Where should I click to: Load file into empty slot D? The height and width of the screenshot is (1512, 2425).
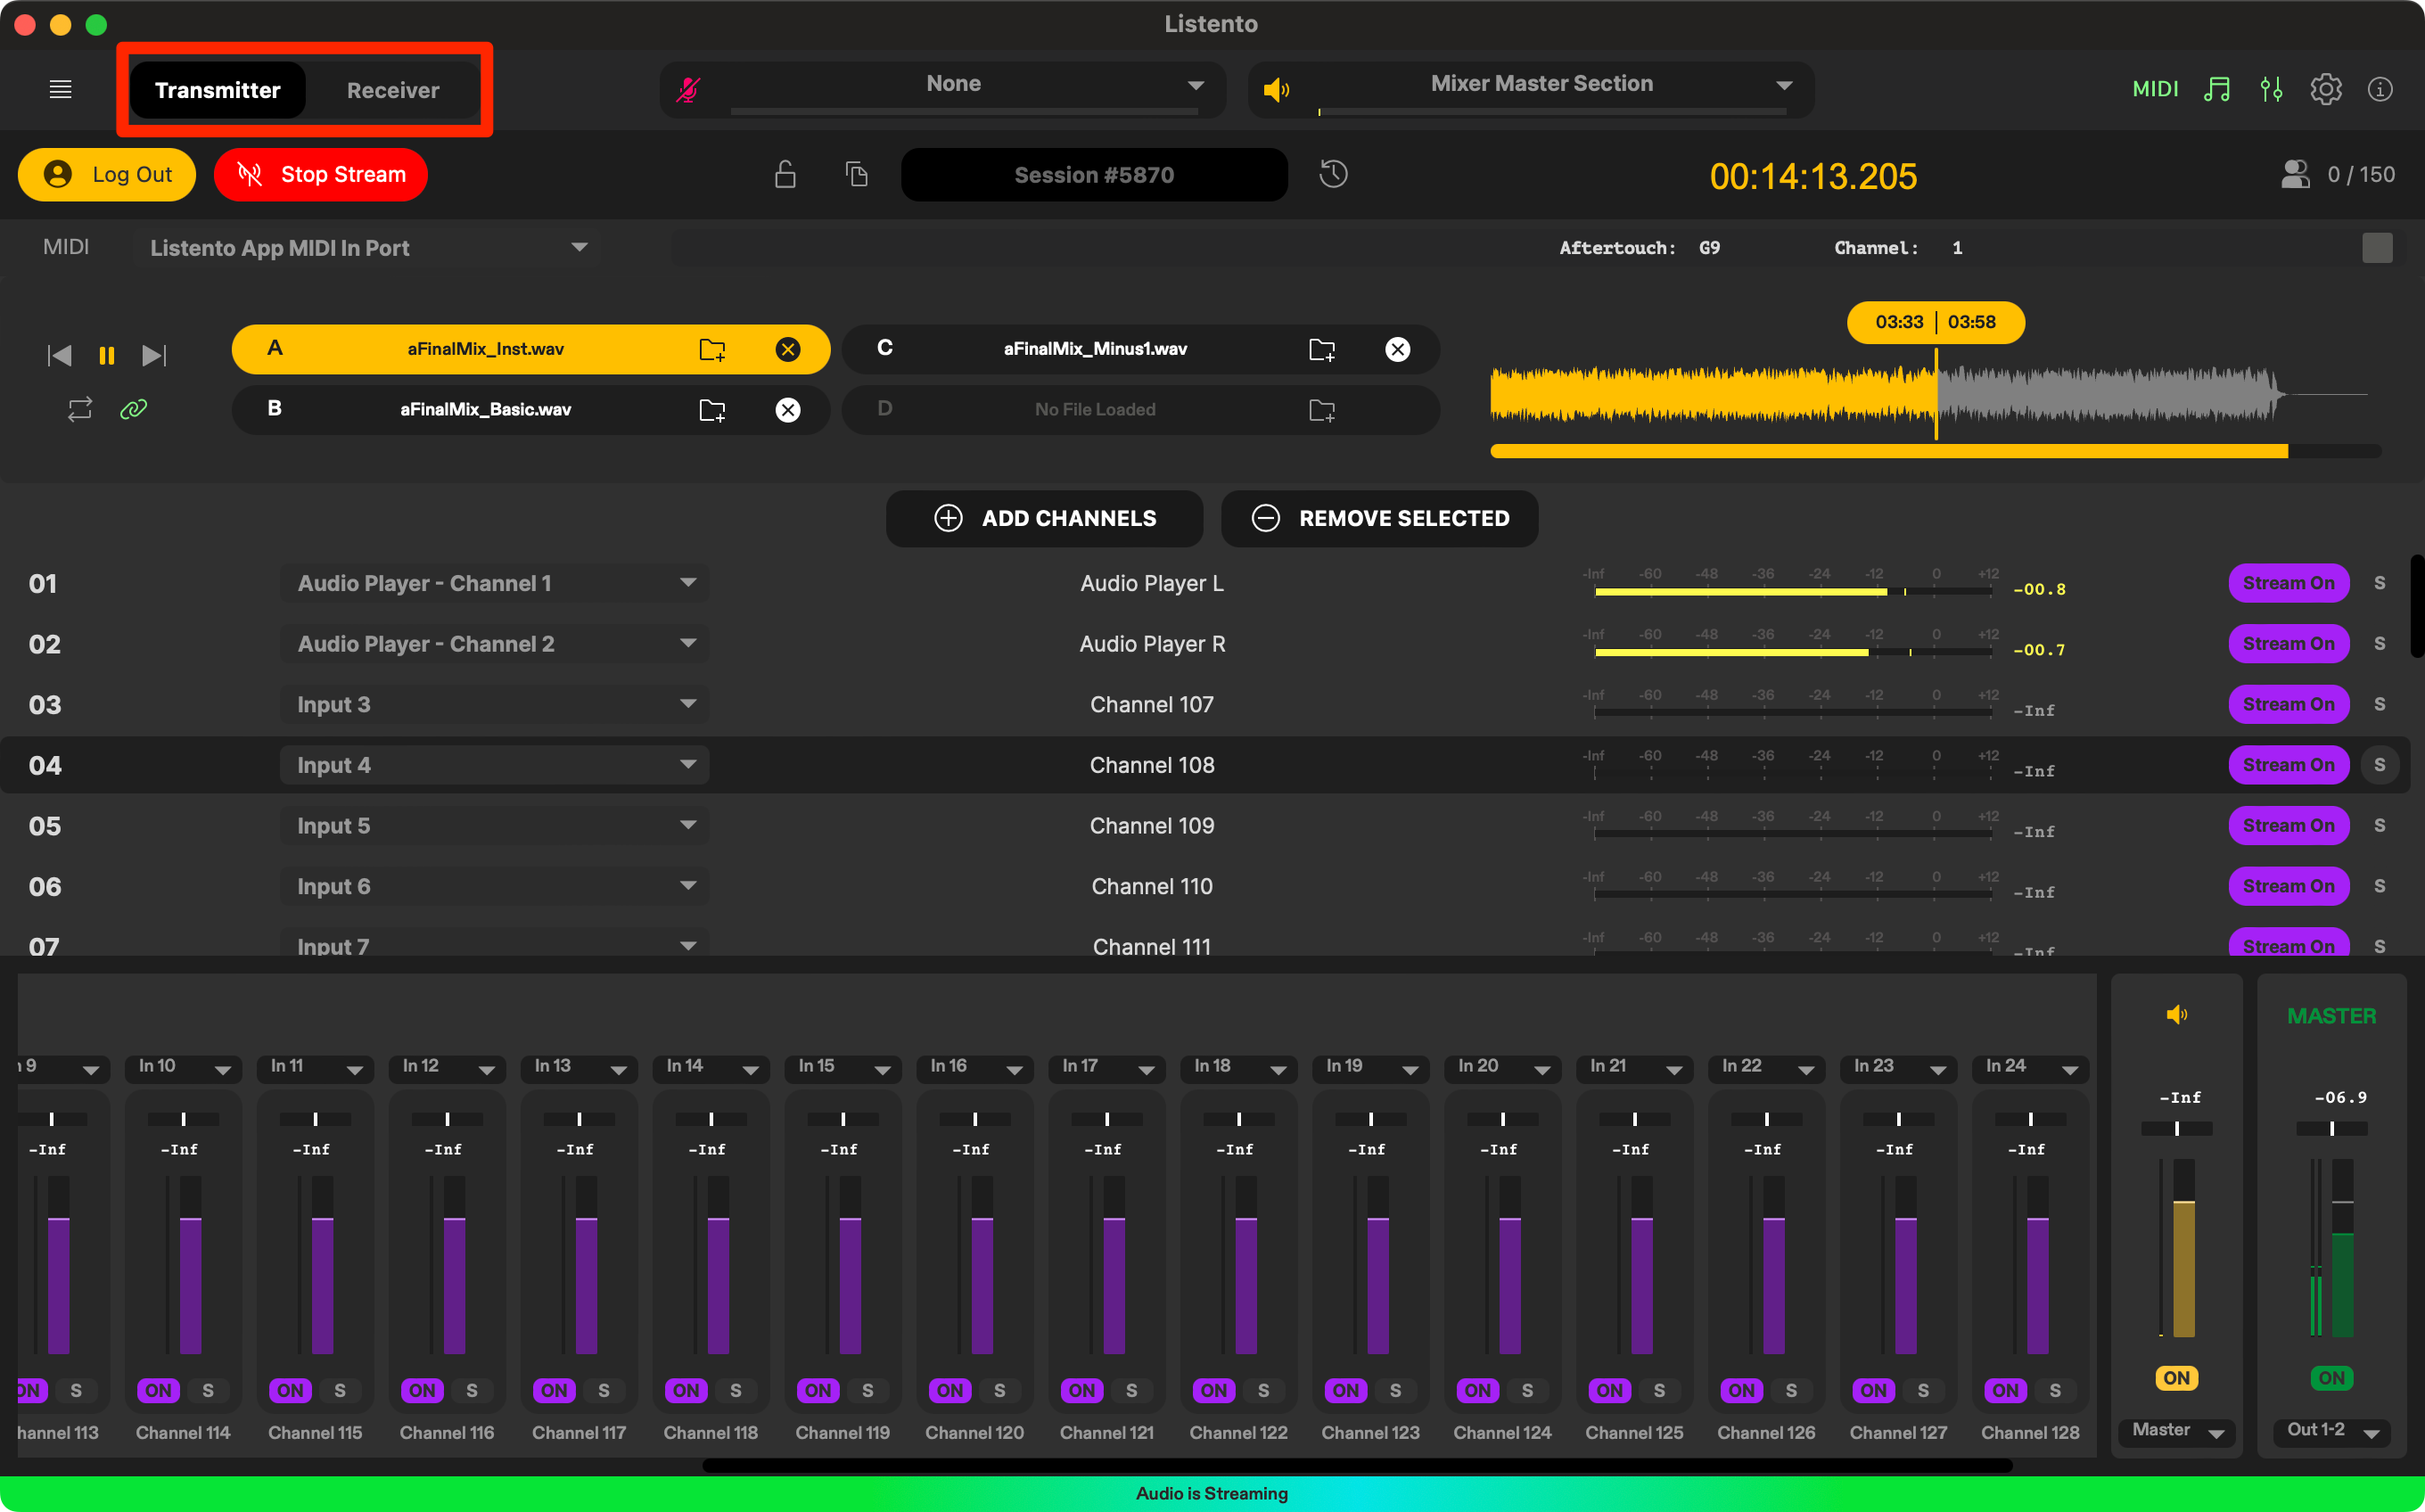pyautogui.click(x=1322, y=410)
